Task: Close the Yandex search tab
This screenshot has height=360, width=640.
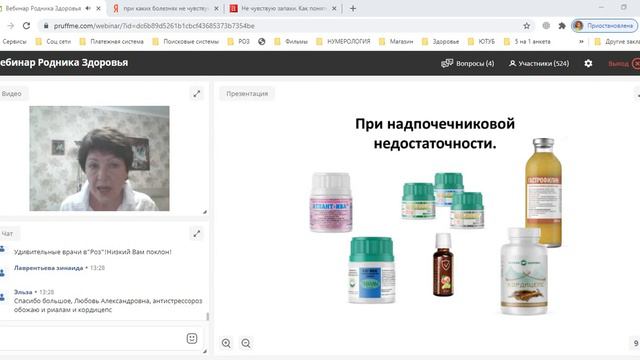Action: 216,9
